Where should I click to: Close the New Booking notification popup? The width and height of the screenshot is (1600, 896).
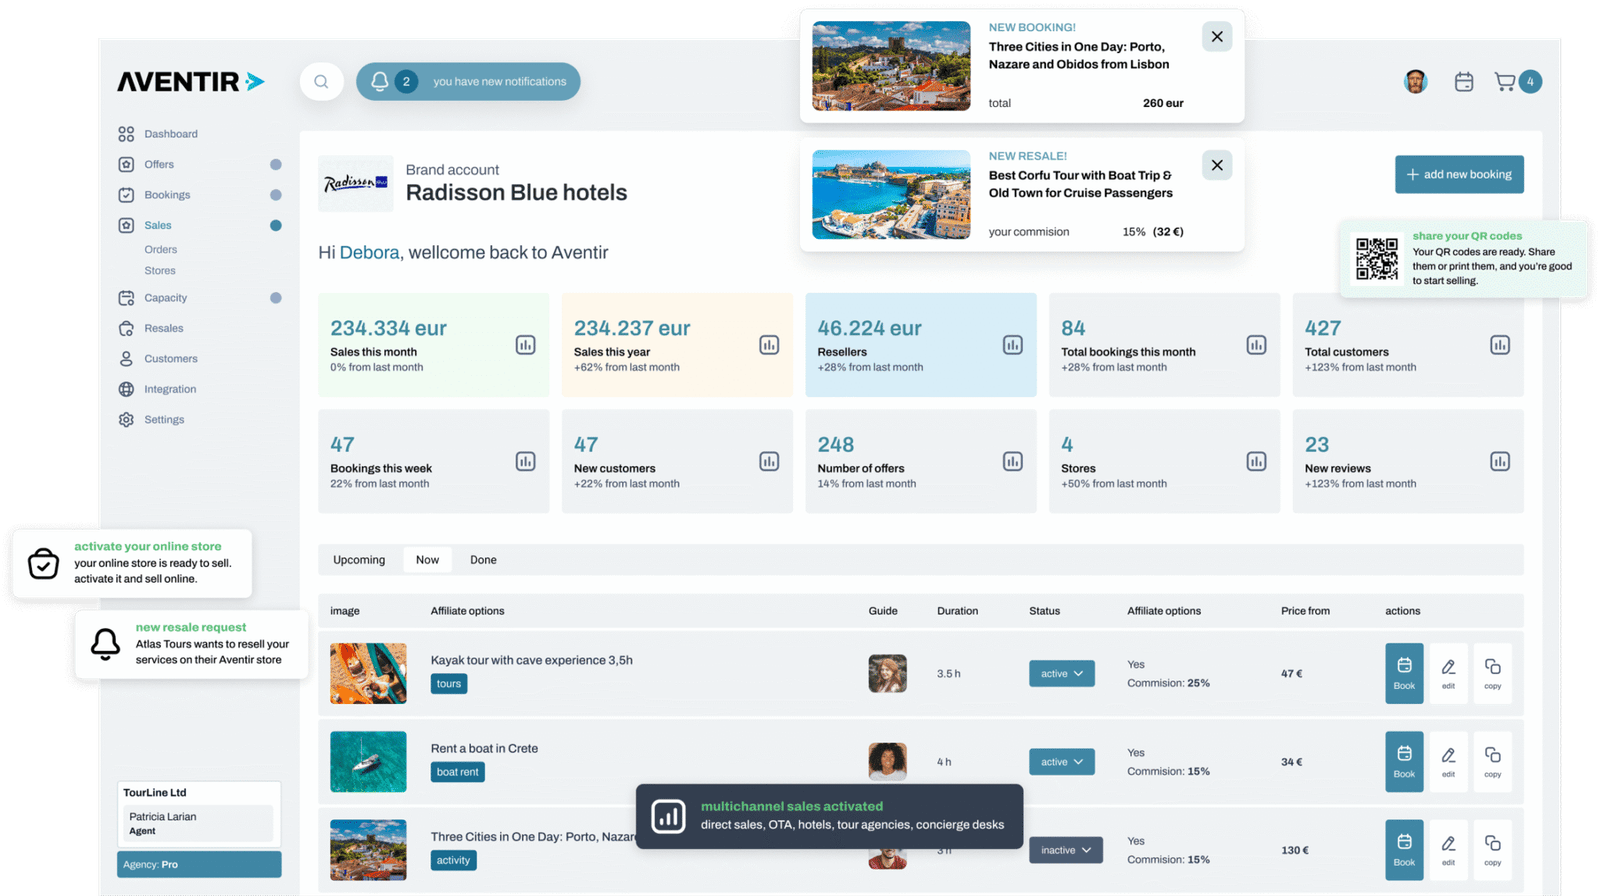[x=1217, y=37]
